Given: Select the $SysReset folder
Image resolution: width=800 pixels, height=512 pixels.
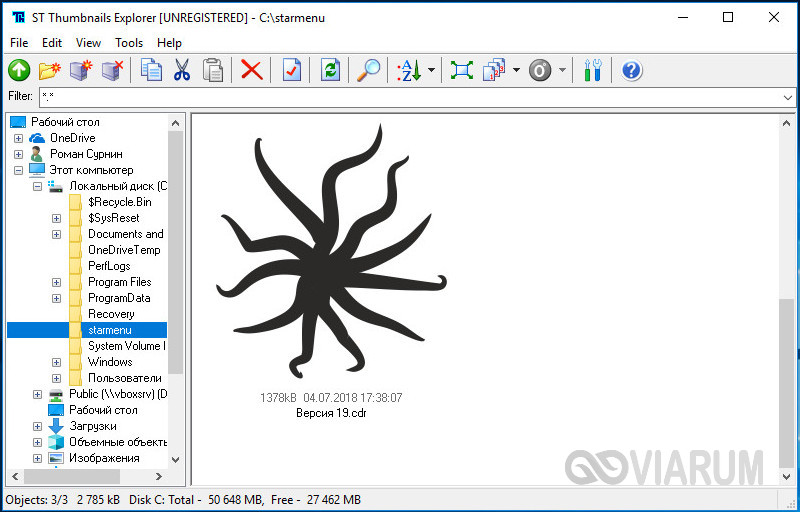Looking at the screenshot, I should (x=114, y=218).
